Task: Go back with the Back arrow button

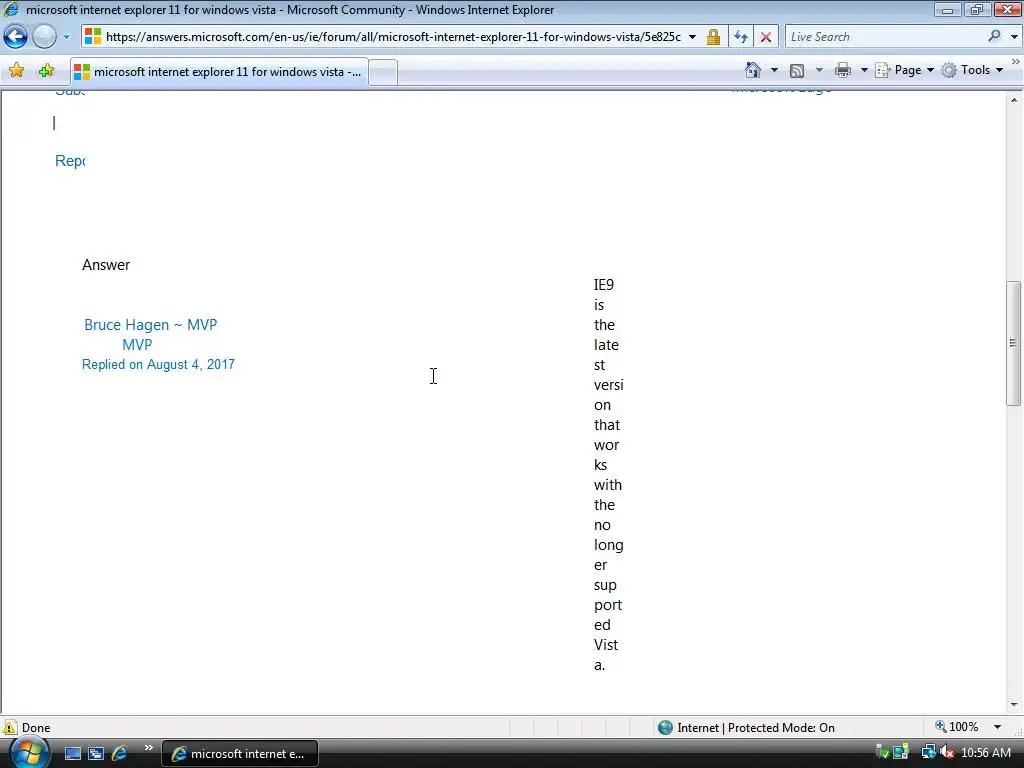Action: [16, 37]
